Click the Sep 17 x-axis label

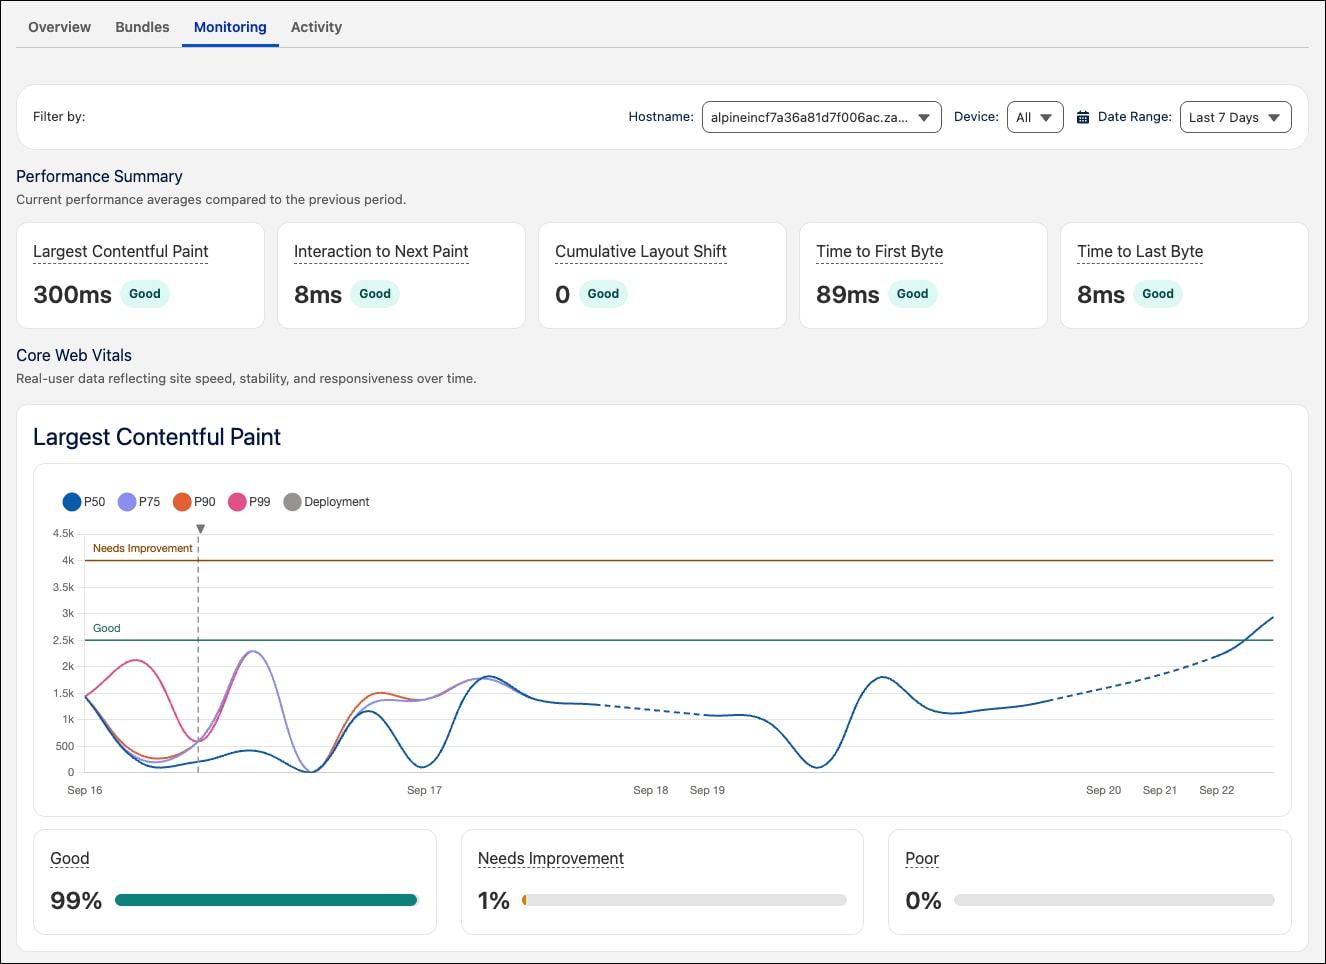point(424,790)
